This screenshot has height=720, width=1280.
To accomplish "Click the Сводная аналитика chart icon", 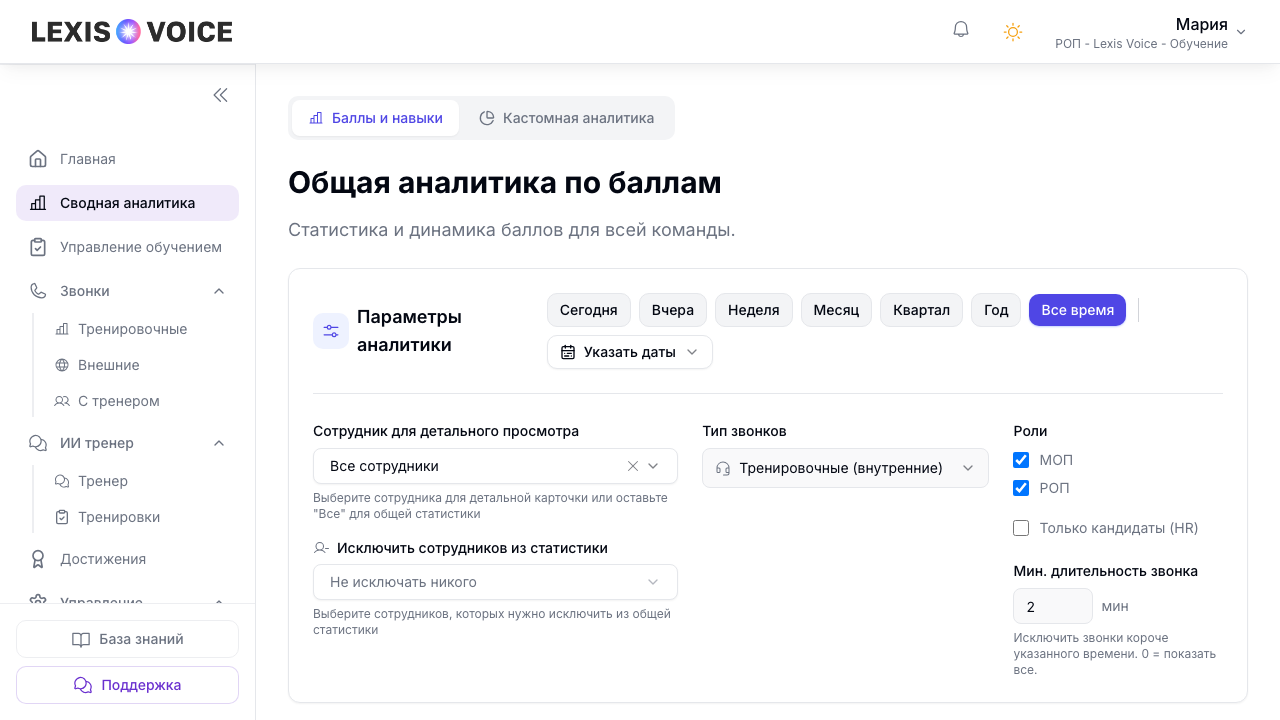I will pyautogui.click(x=38, y=203).
